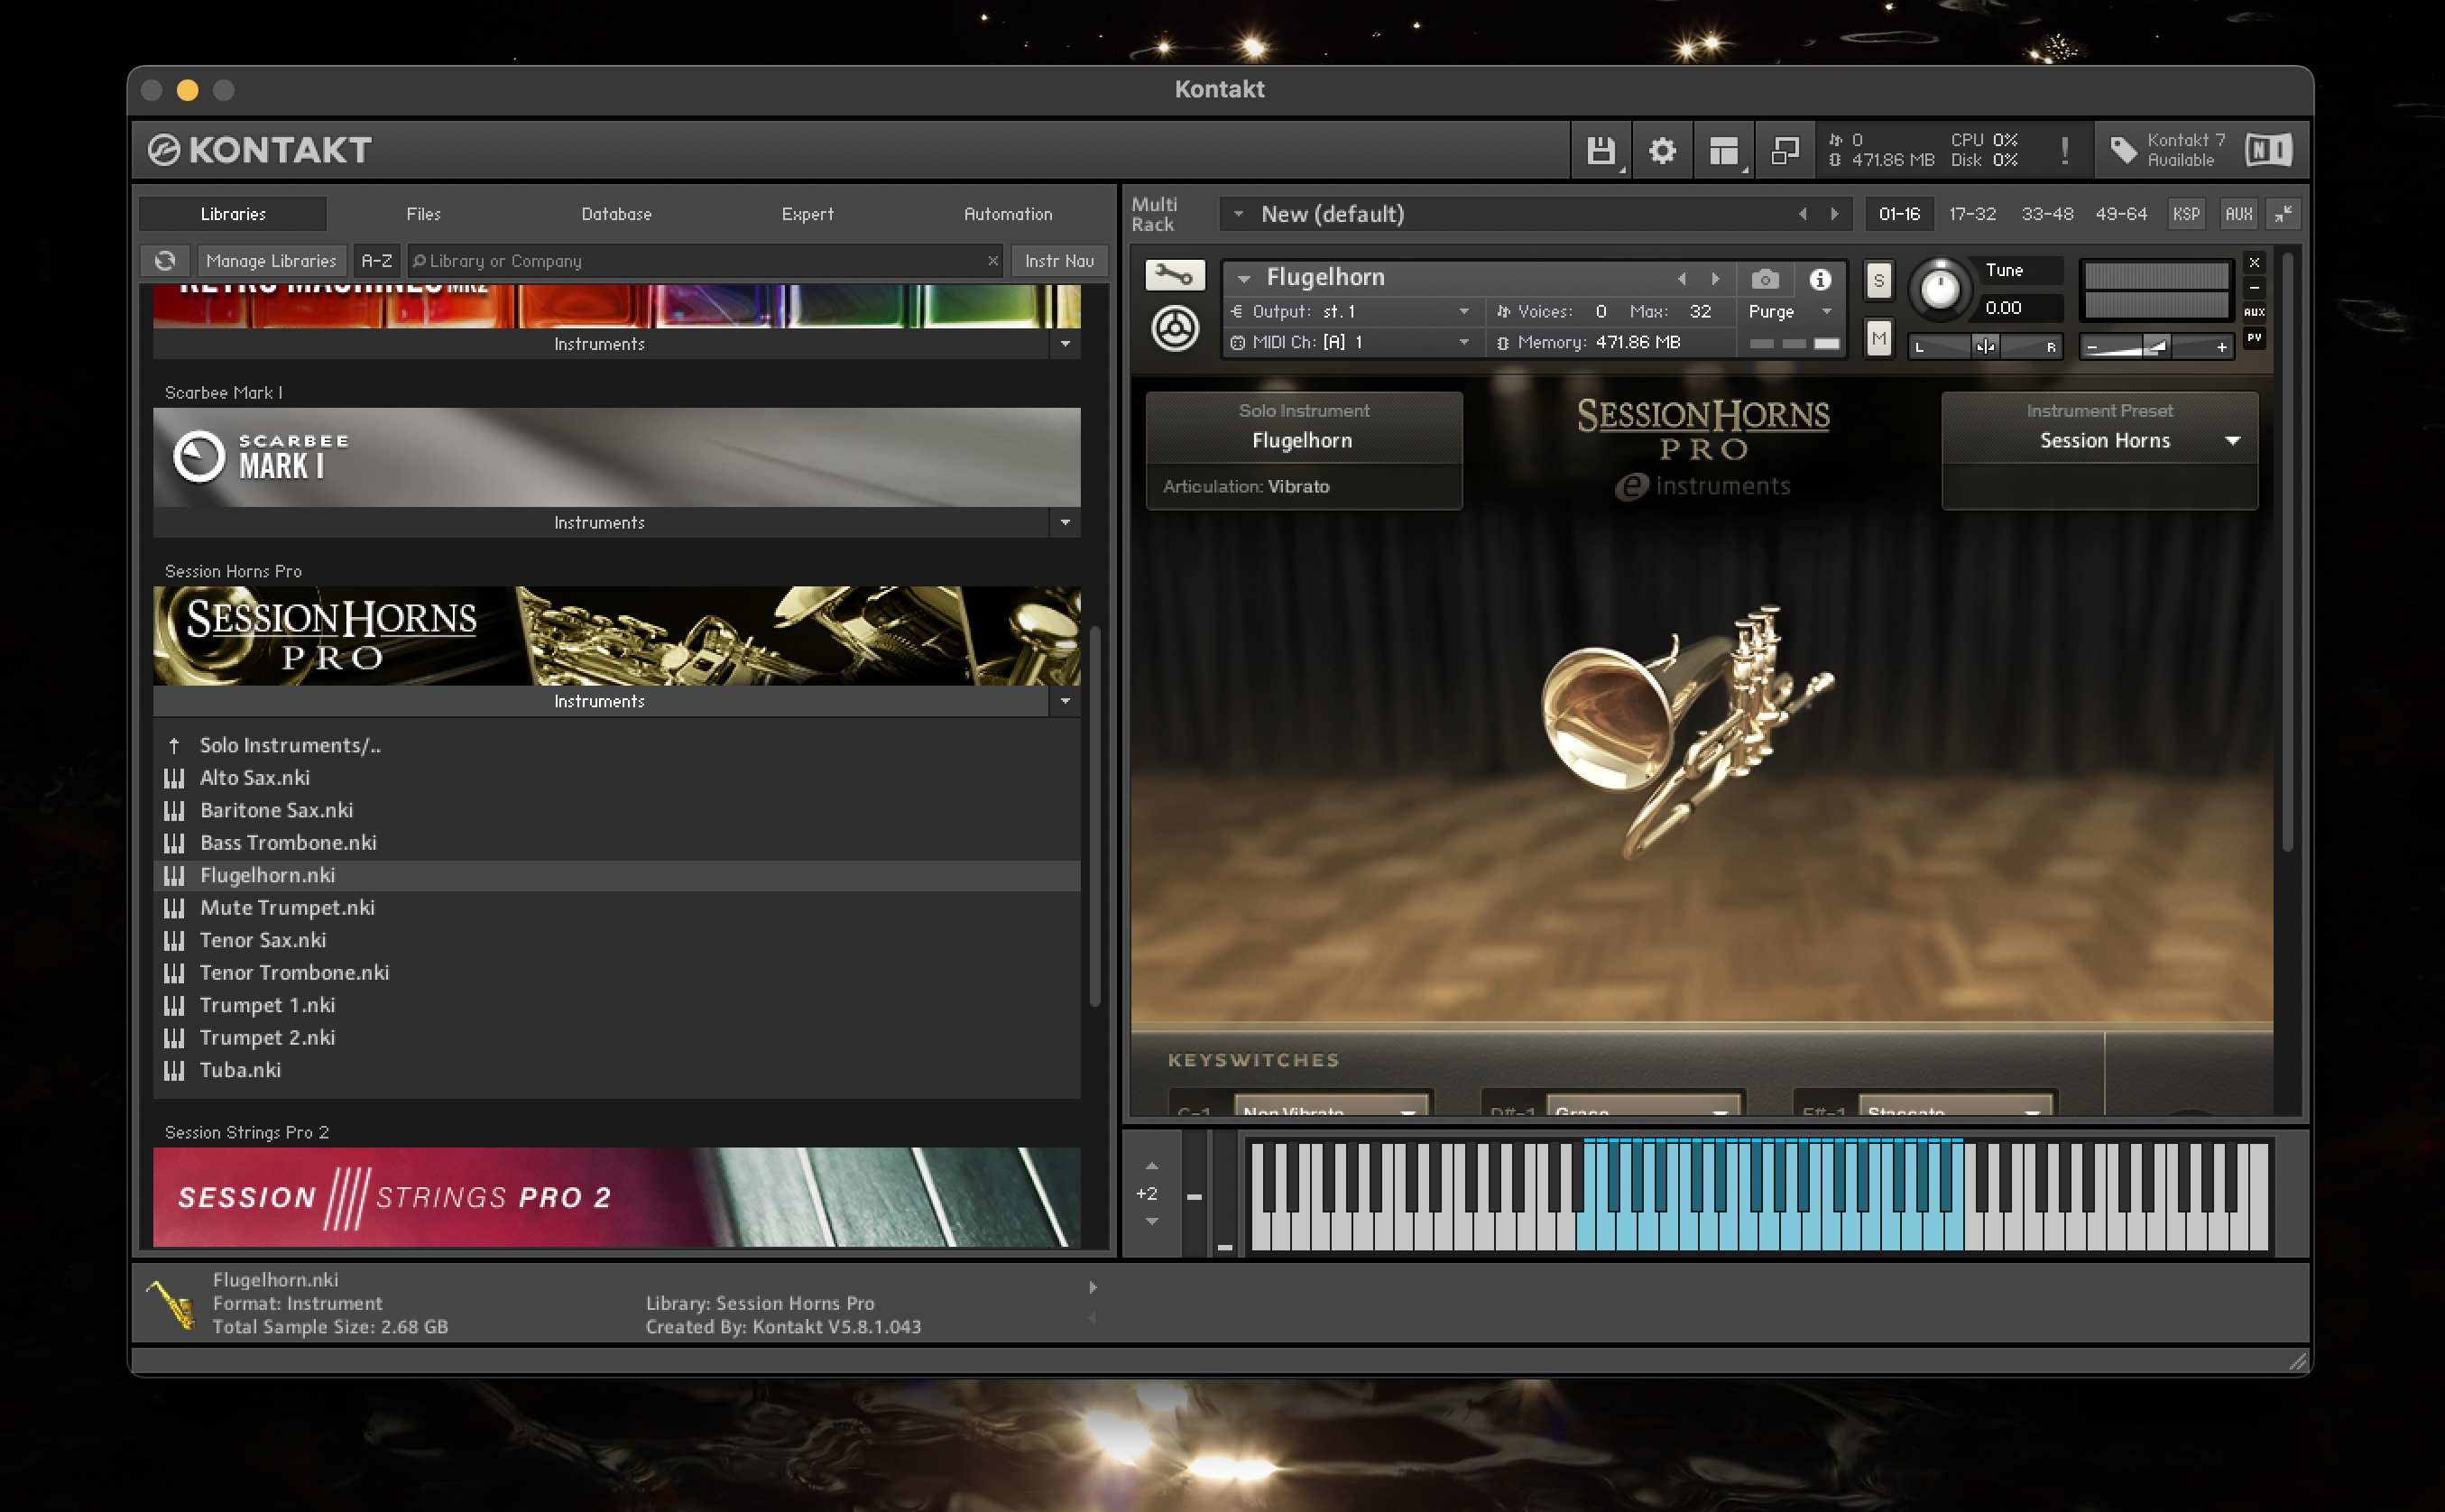The image size is (2445, 1512).
Task: Load the next multi using the right arrow
Action: coord(1834,214)
